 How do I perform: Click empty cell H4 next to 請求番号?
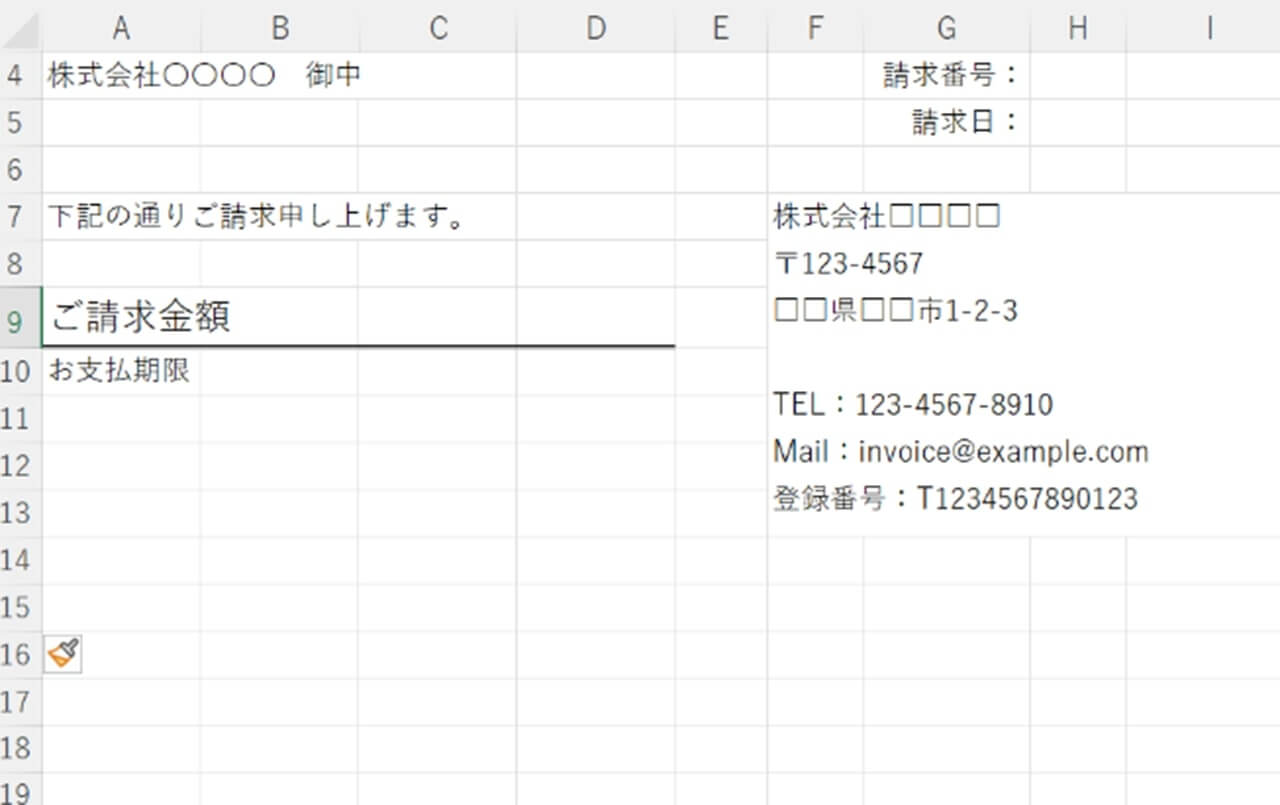1078,75
